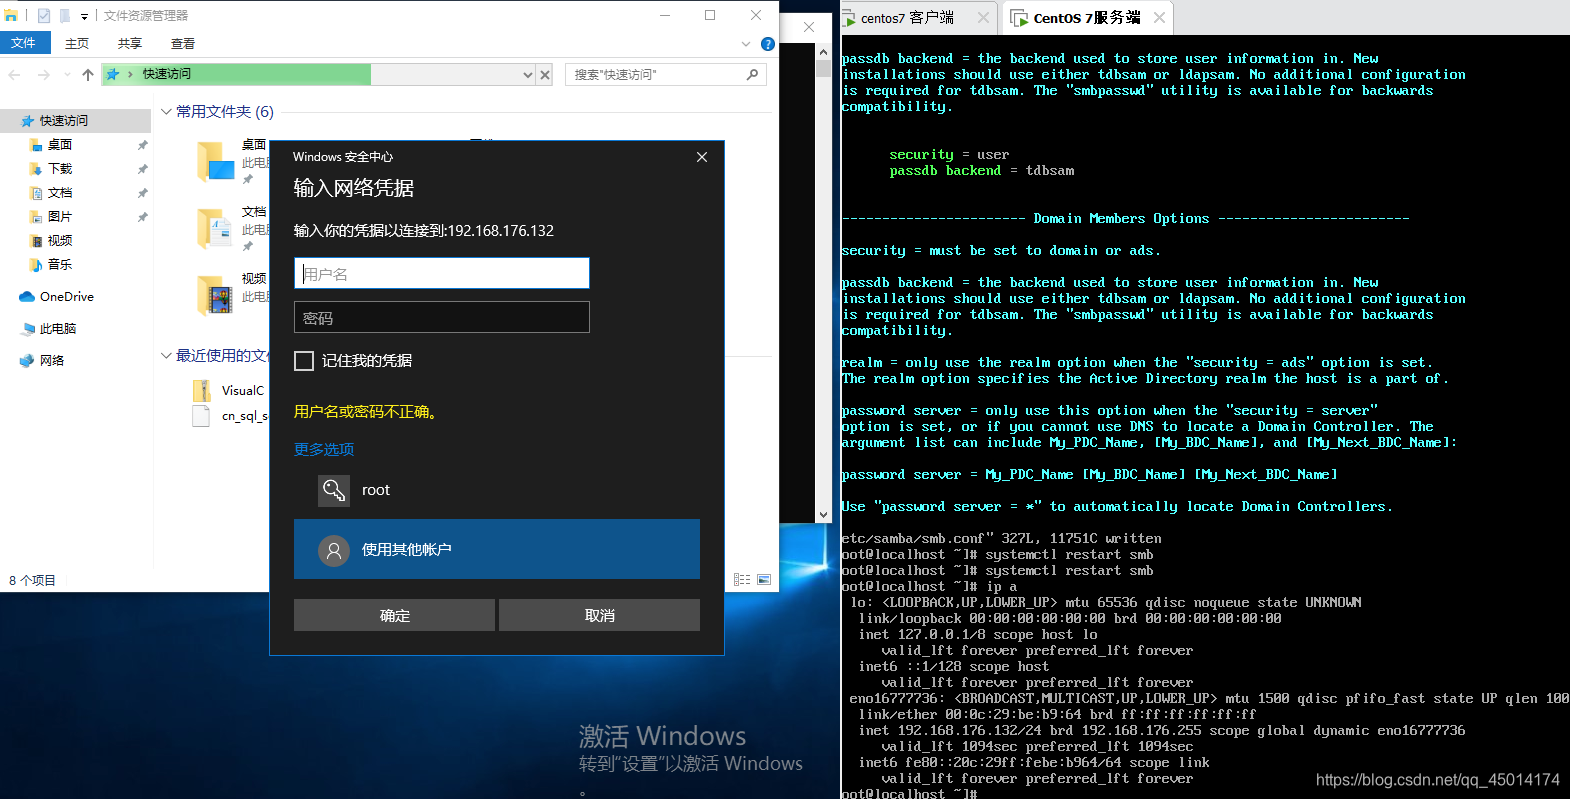The width and height of the screenshot is (1570, 799).
Task: Switch to the 主页 ribbon tab
Action: pos(77,44)
